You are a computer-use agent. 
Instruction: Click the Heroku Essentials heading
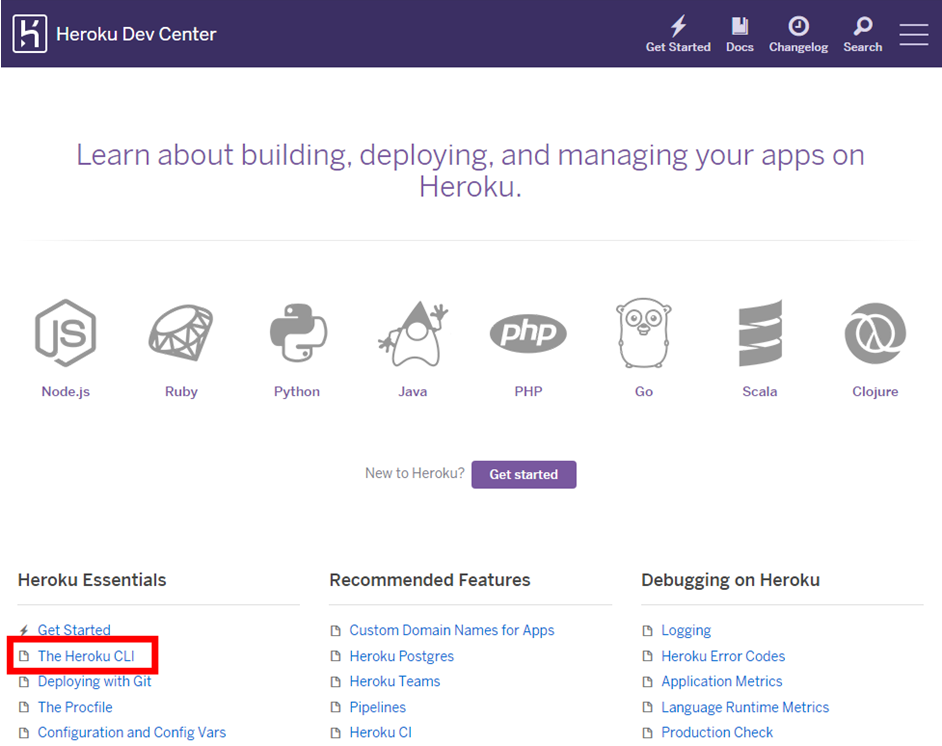tap(92, 580)
